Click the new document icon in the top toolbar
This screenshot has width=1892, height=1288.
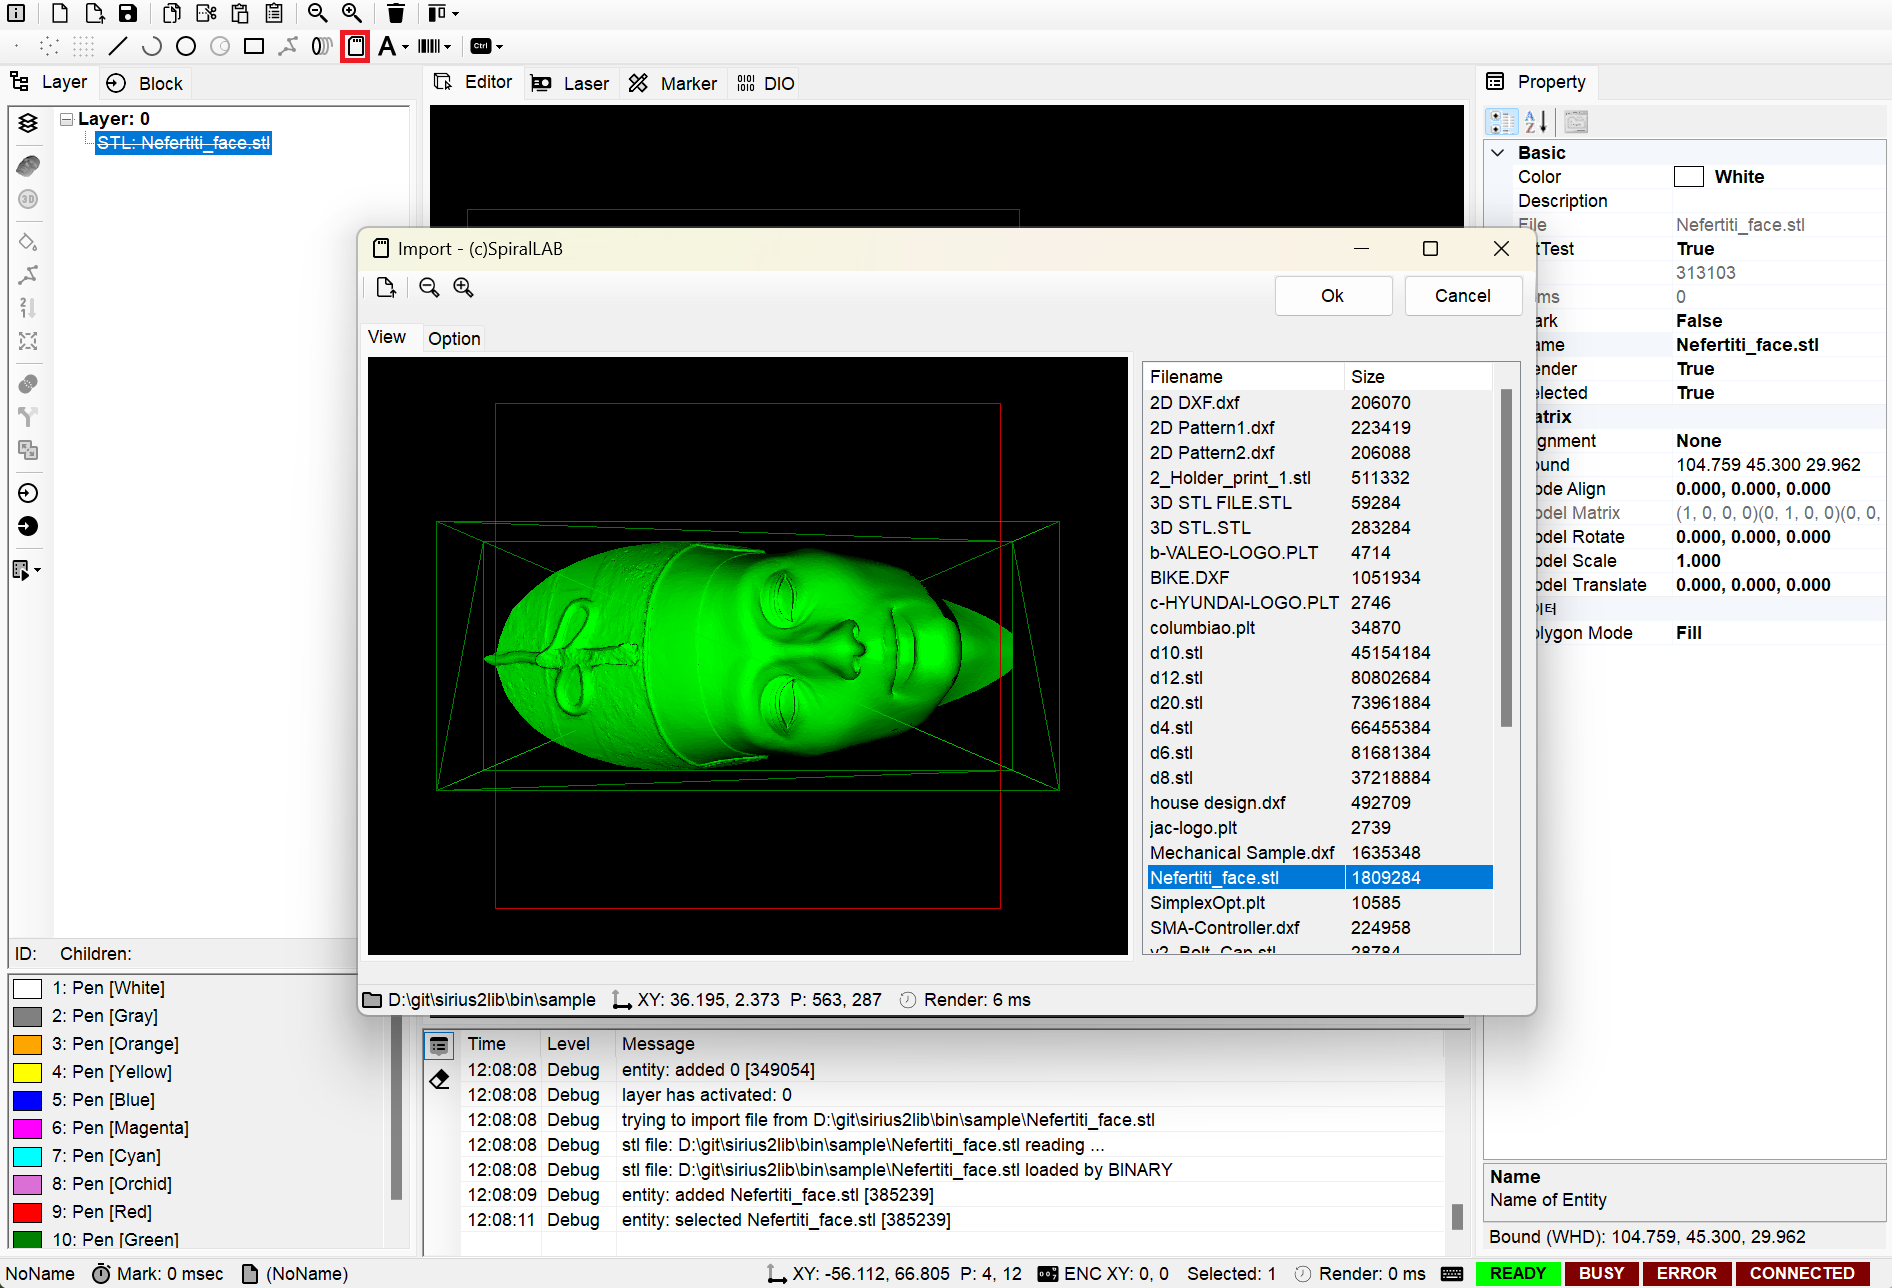pos(60,13)
